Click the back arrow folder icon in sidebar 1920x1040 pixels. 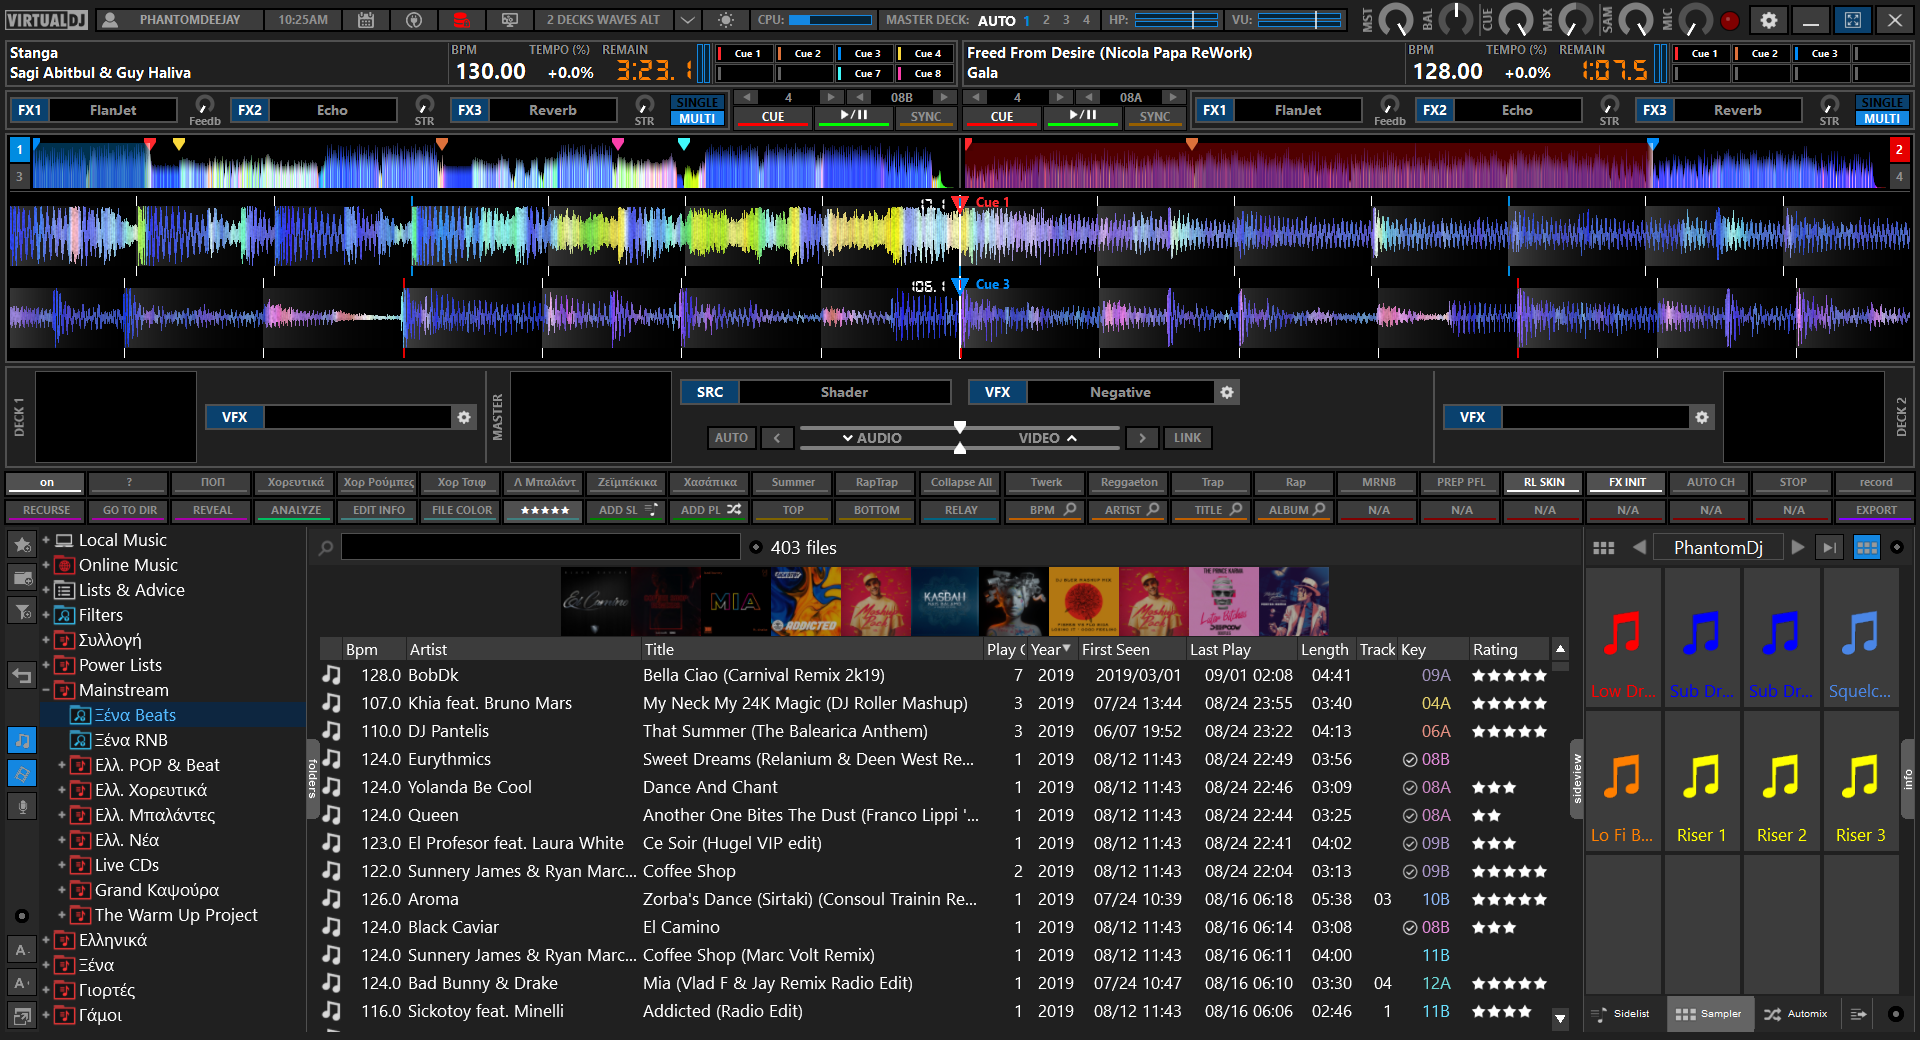click(x=22, y=675)
